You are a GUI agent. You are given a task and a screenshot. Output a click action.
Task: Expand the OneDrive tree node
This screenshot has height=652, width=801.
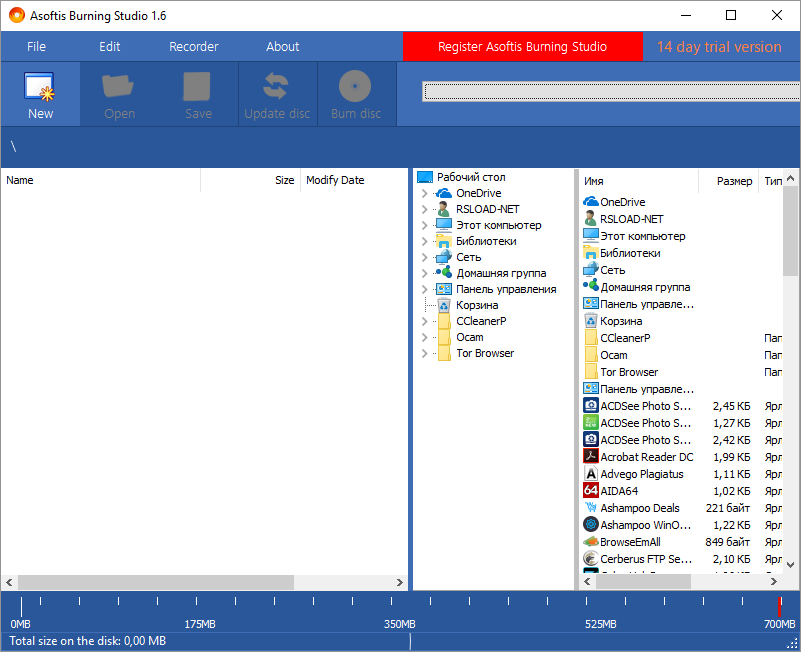click(425, 193)
